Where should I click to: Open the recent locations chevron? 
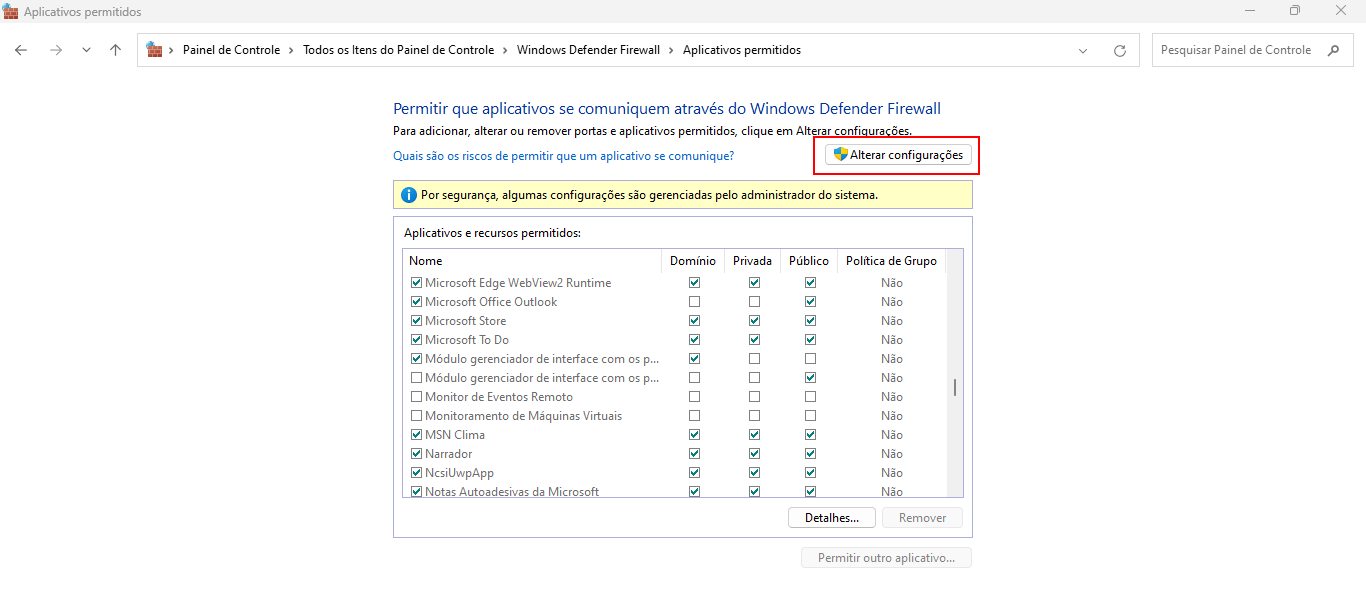86,50
